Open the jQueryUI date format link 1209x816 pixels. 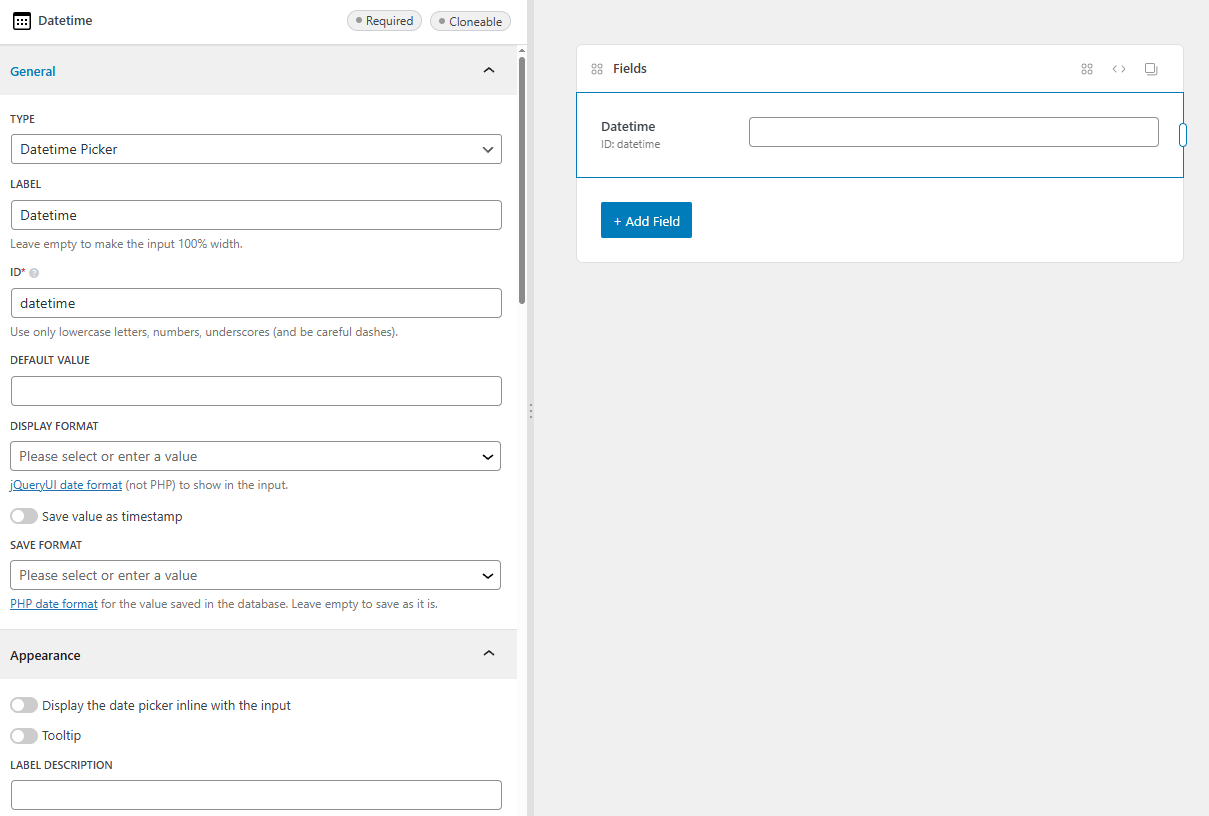[x=65, y=484]
